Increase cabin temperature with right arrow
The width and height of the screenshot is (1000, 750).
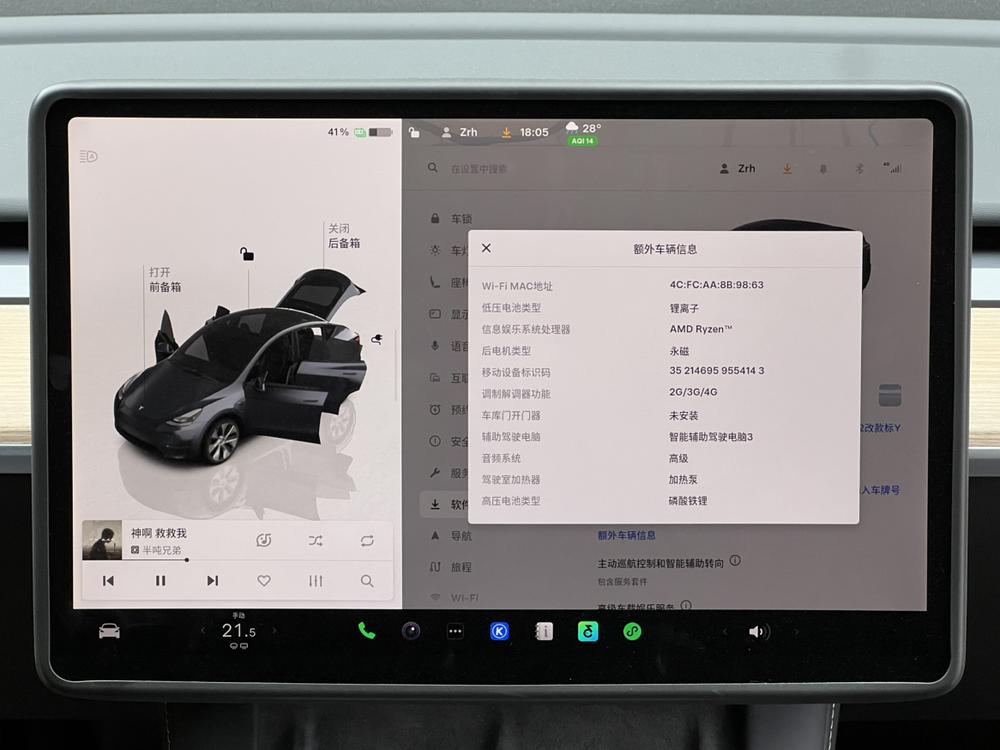274,631
